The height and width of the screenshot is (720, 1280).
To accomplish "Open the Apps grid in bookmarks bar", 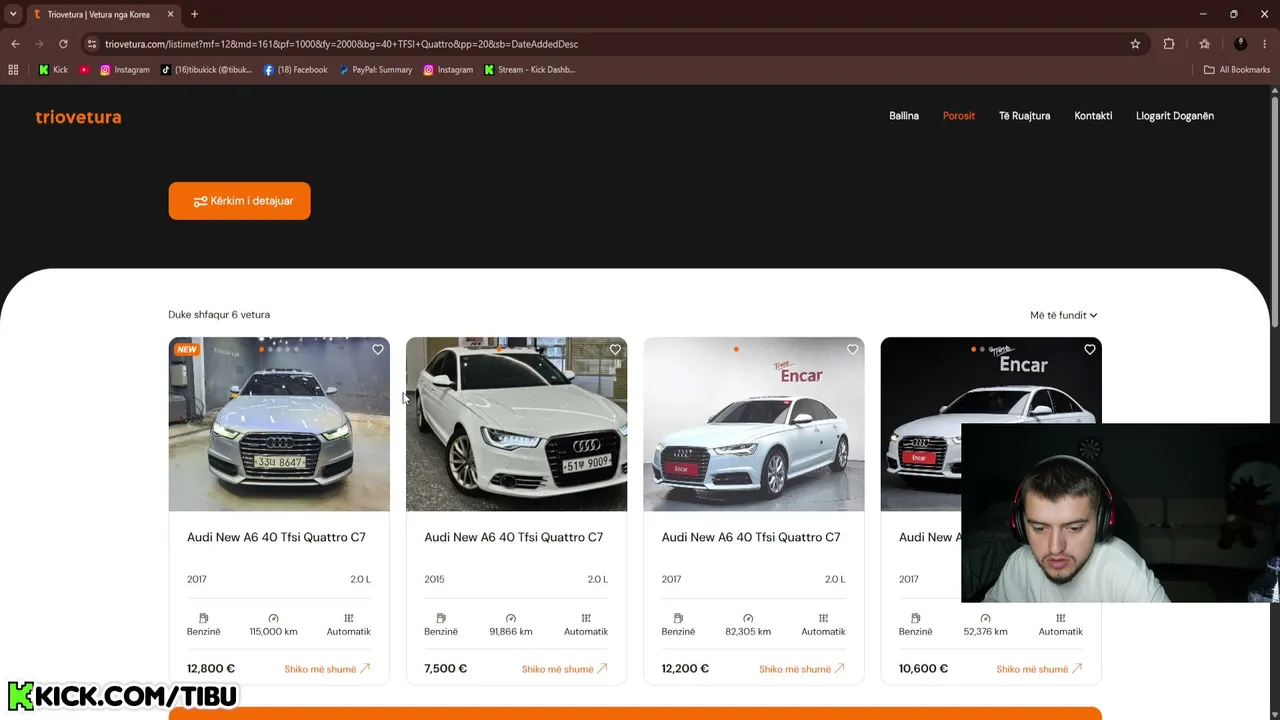I will [13, 70].
